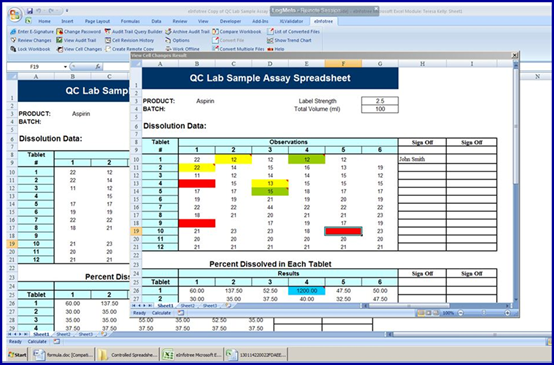Open the Controlled Spreadsheet taskbar folder
The width and height of the screenshot is (554, 365).
pos(128,355)
